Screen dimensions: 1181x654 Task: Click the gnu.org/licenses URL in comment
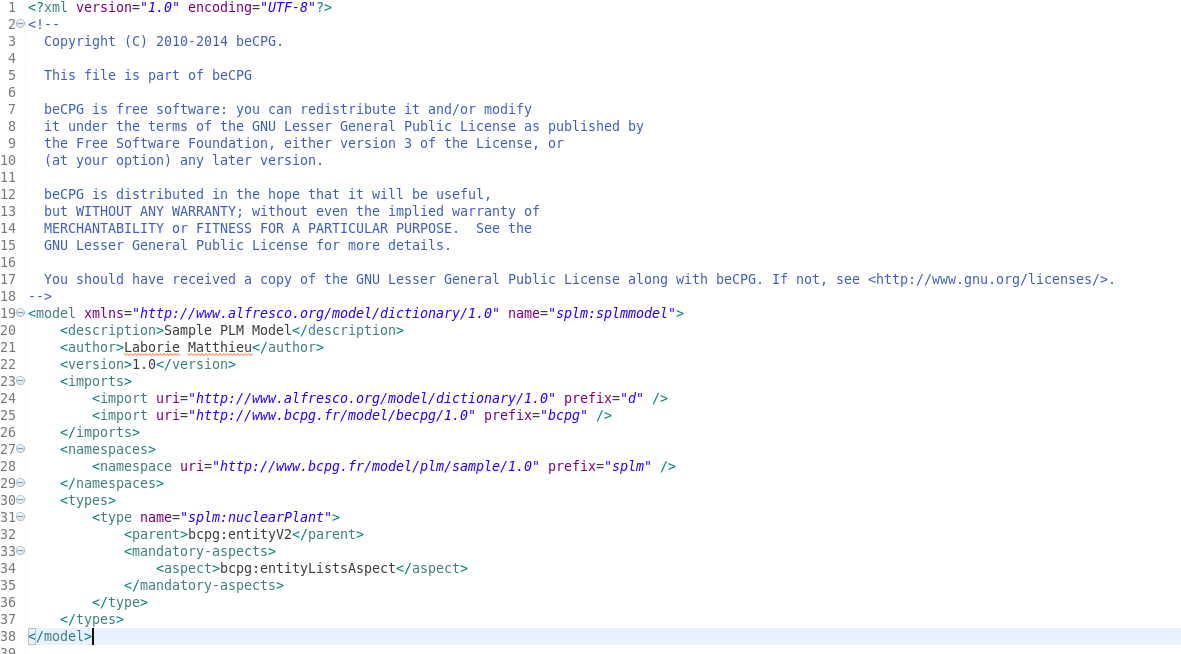click(x=987, y=280)
